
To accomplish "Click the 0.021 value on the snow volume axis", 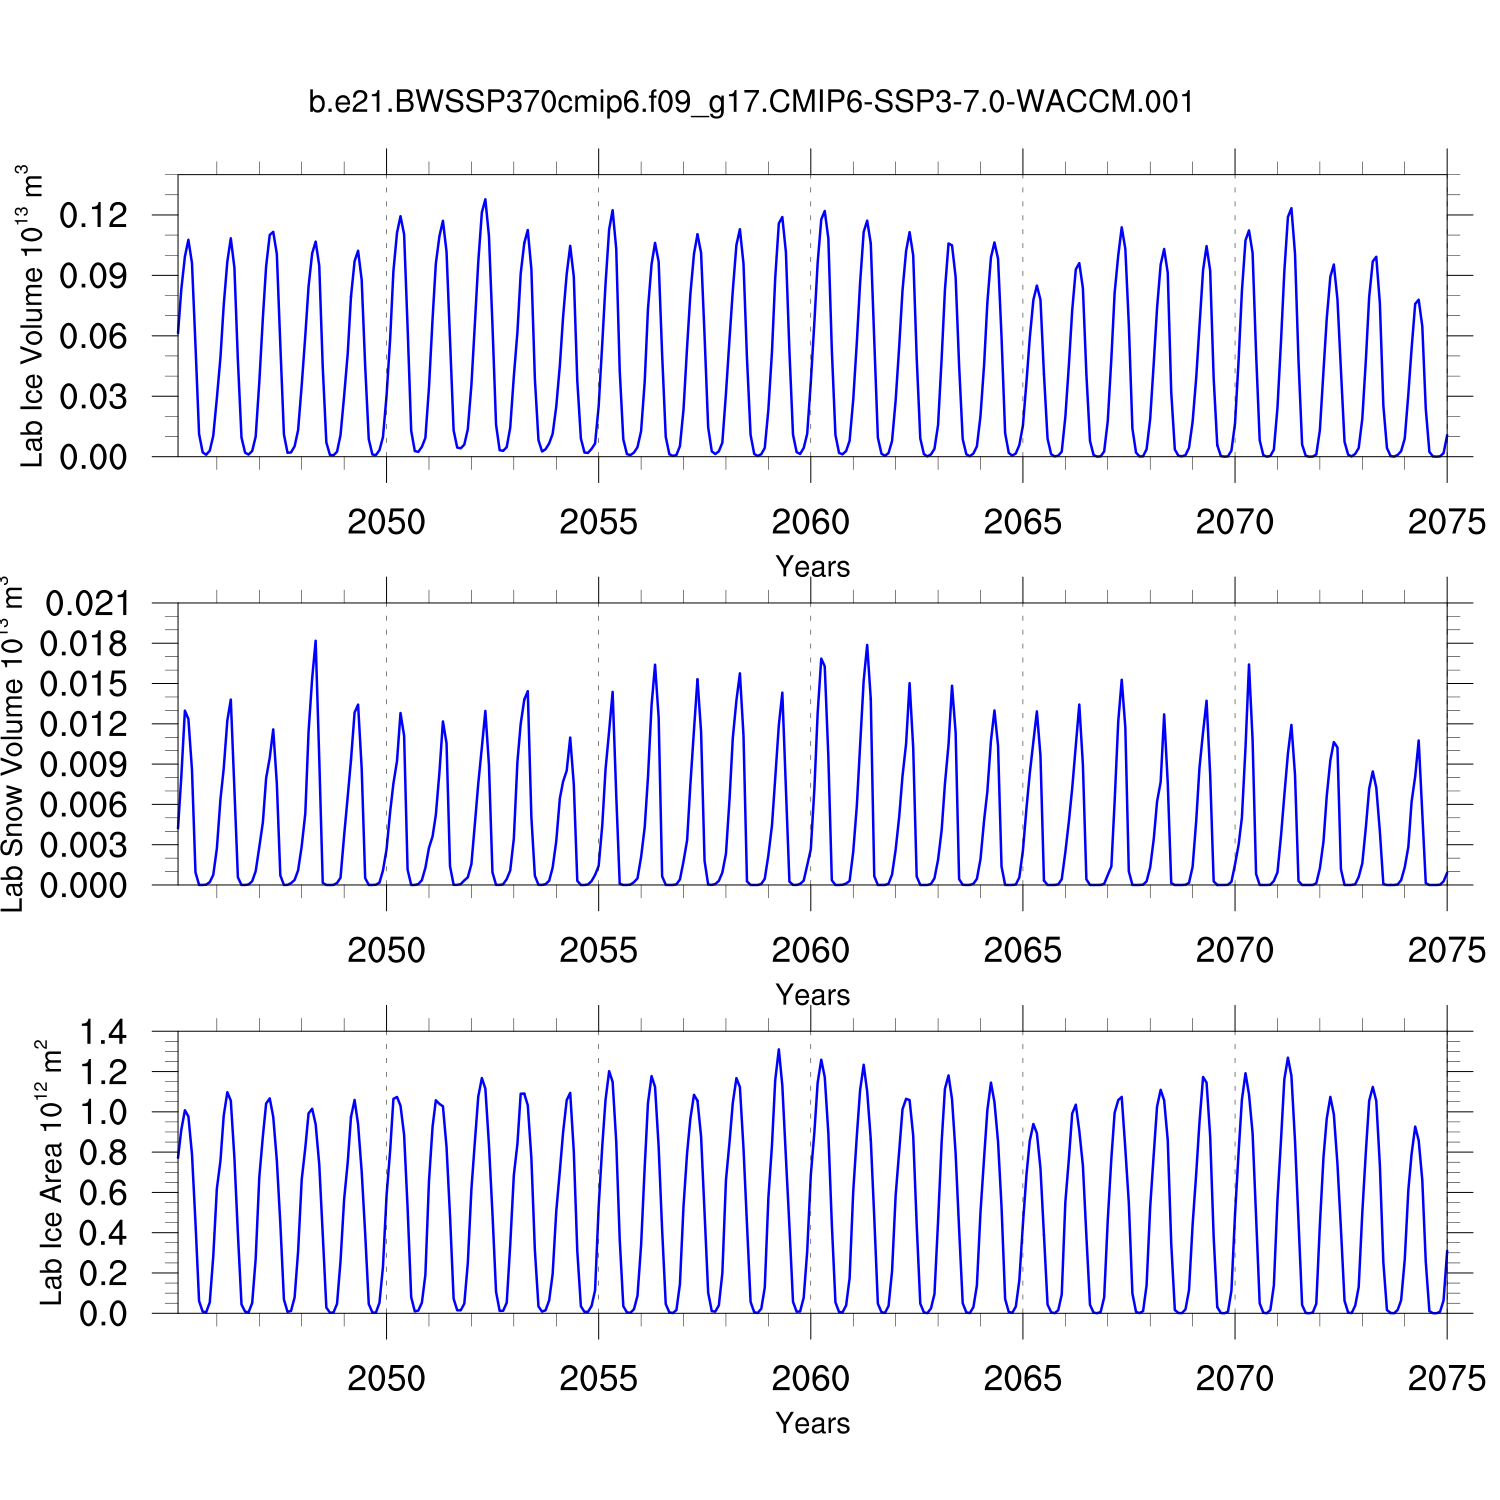I will [88, 603].
